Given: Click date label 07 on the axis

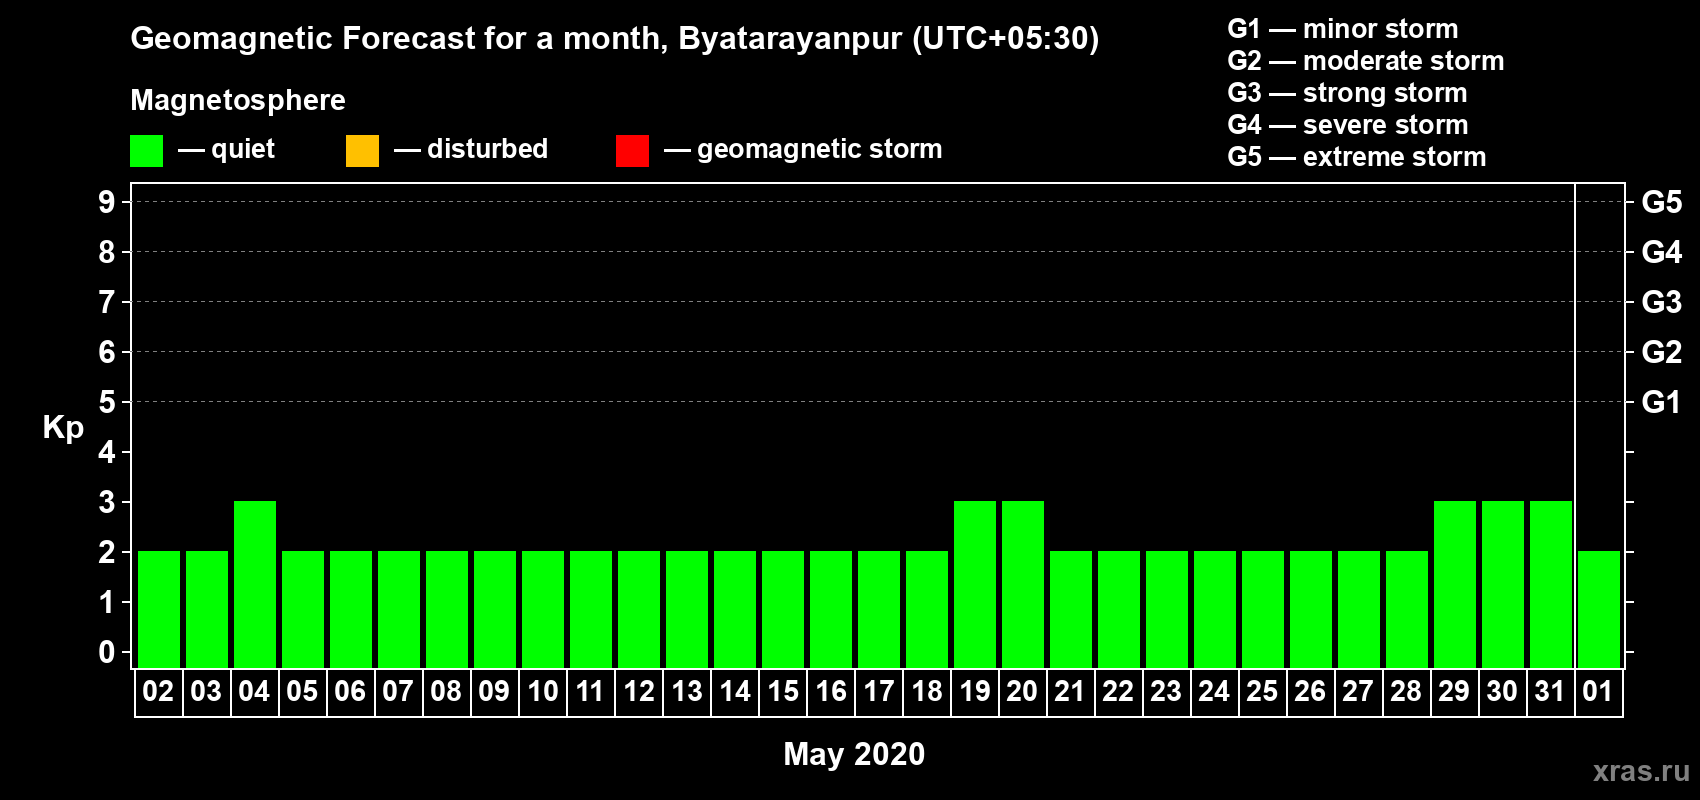Looking at the screenshot, I should (x=398, y=692).
